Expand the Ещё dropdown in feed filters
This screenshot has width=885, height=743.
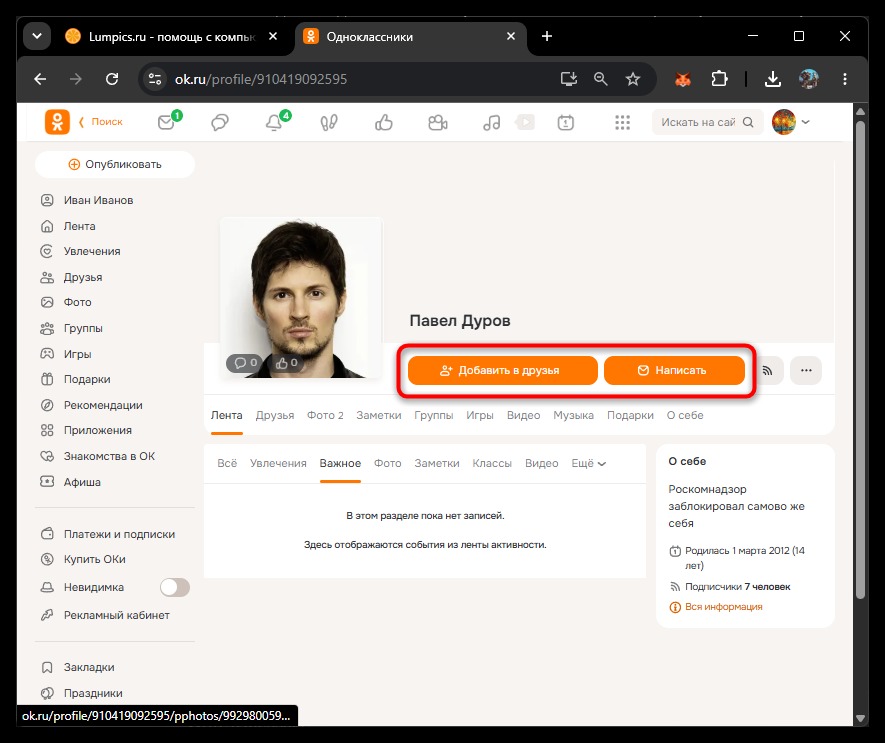pos(589,464)
